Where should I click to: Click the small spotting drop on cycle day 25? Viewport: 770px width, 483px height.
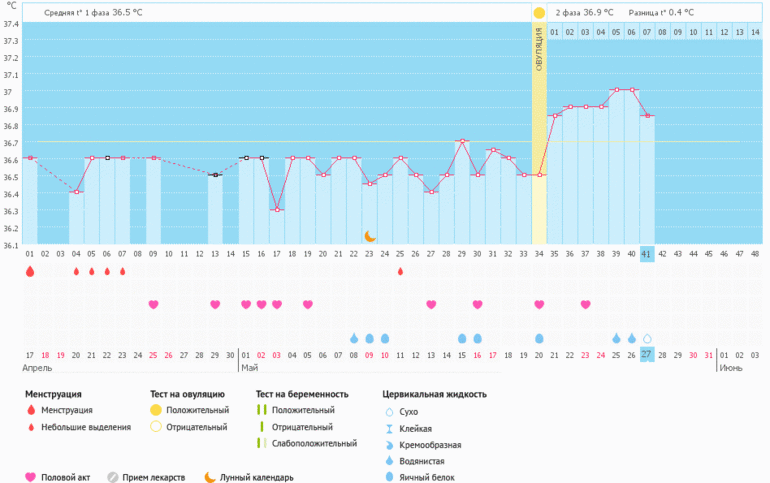coord(400,271)
